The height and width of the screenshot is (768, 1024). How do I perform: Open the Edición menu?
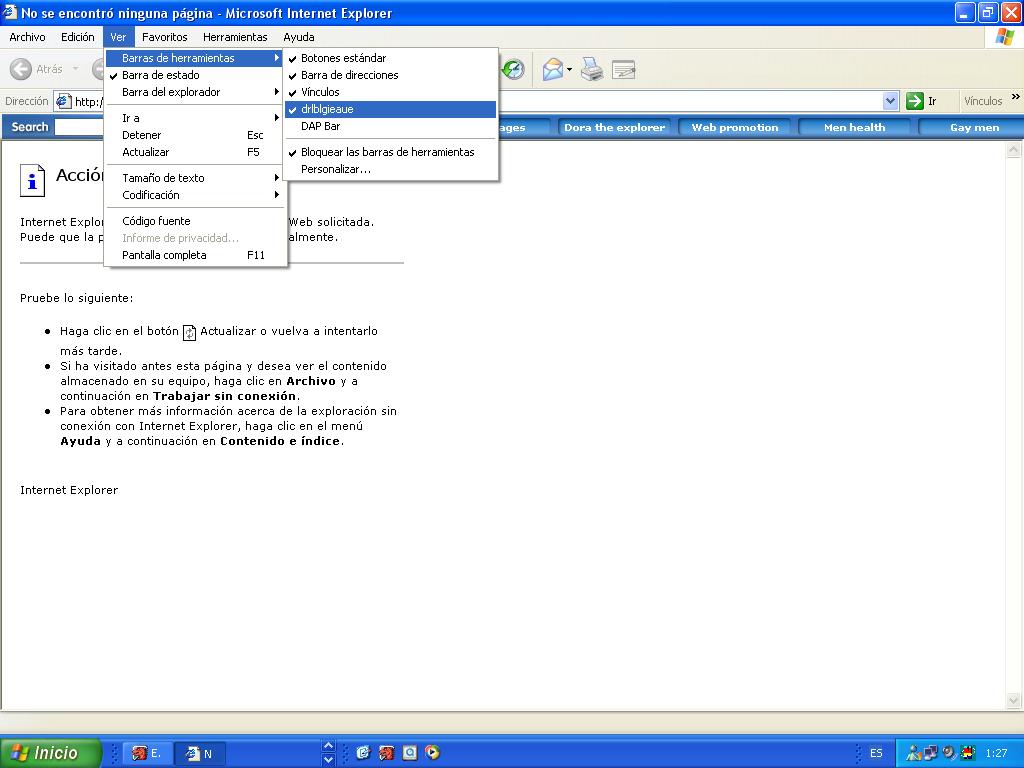click(x=78, y=37)
